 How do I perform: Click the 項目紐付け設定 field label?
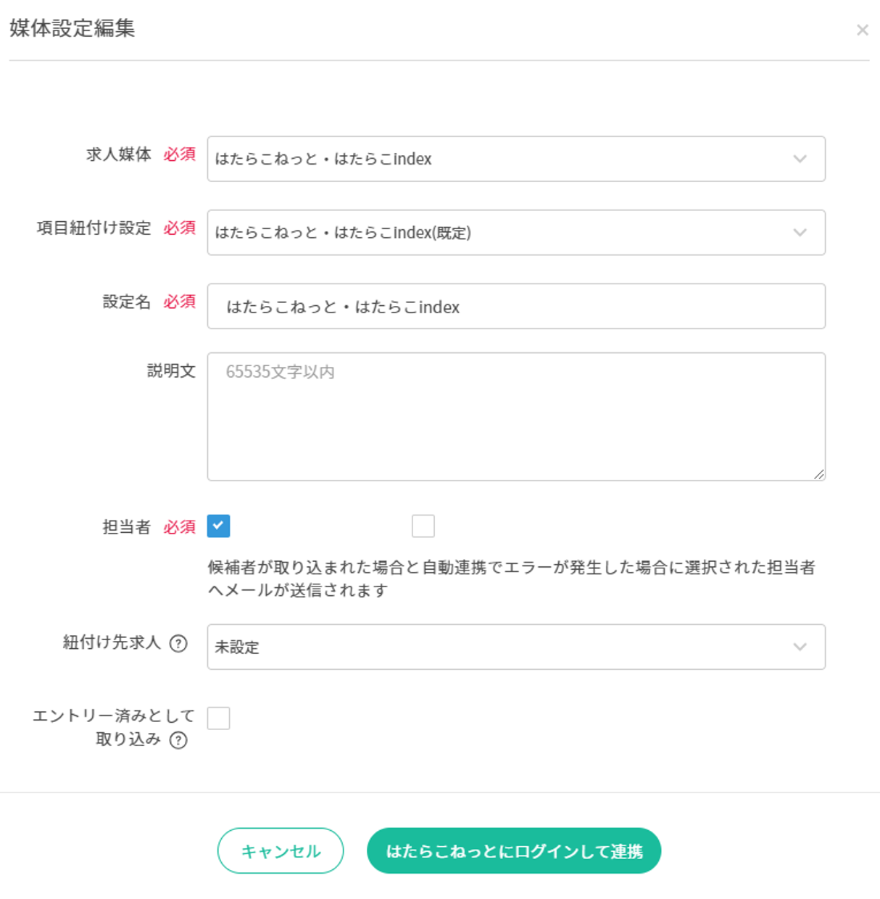pyautogui.click(x=94, y=228)
